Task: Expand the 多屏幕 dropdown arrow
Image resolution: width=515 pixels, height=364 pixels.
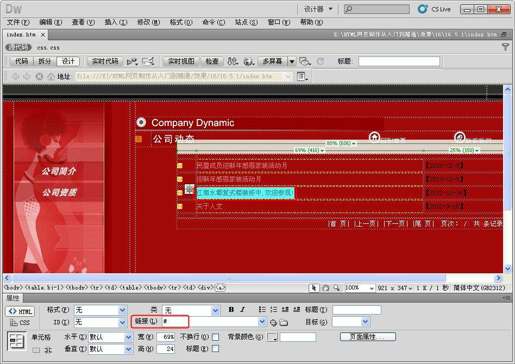Action: (292, 61)
